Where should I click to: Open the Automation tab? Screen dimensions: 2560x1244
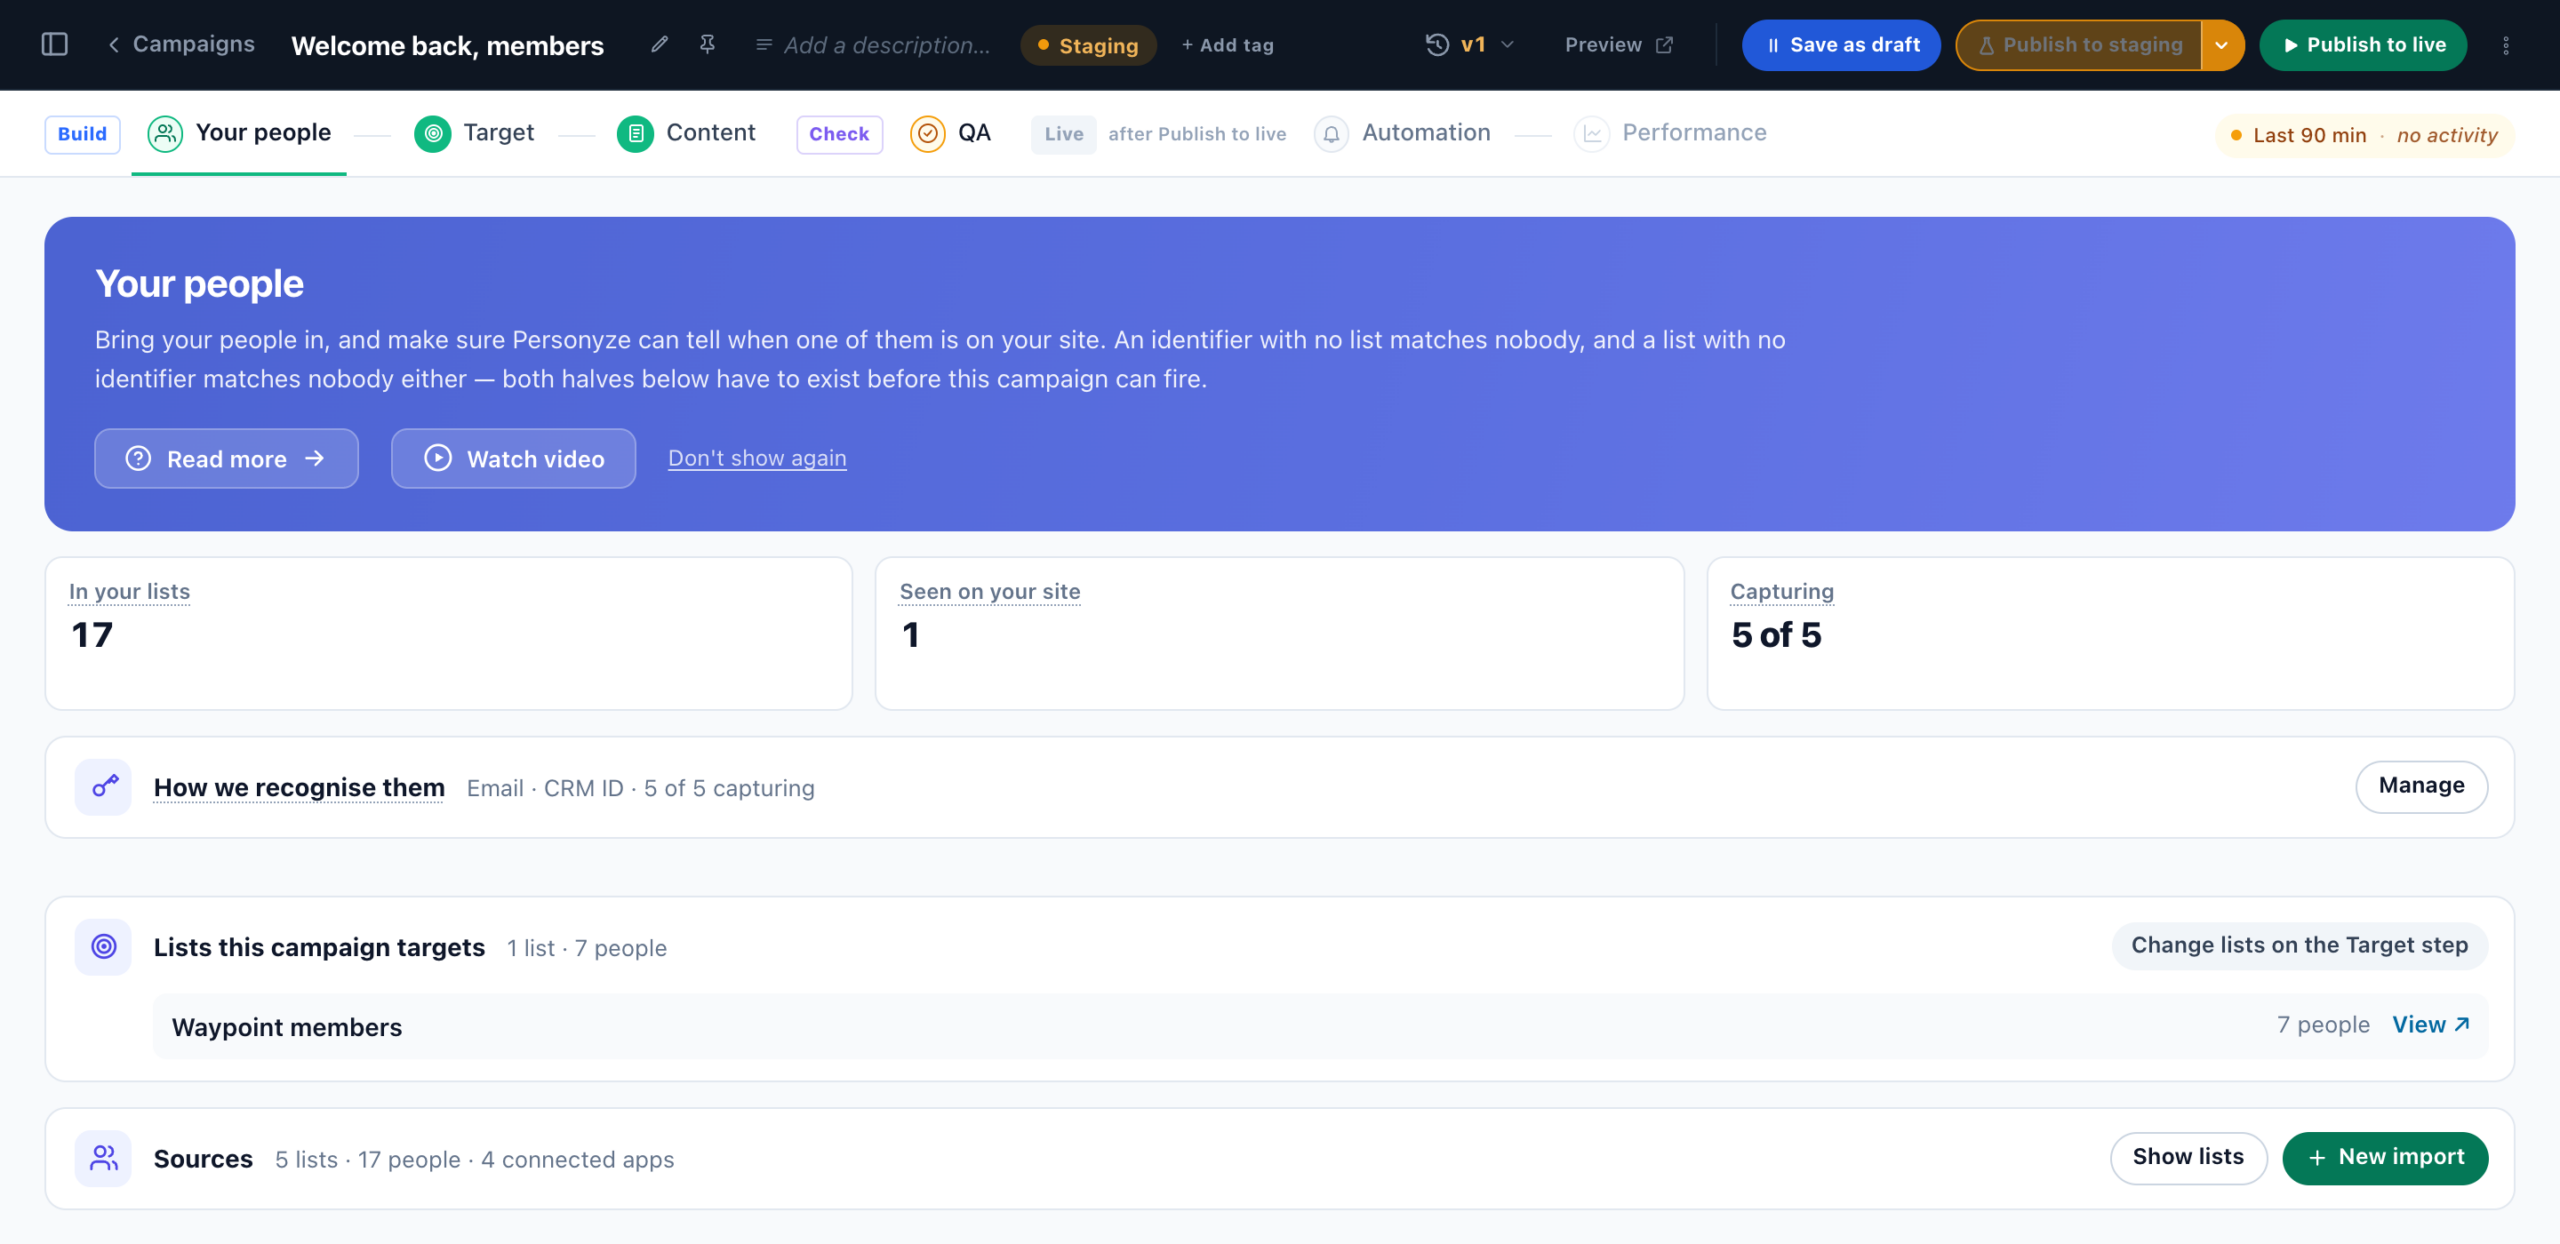point(1402,133)
